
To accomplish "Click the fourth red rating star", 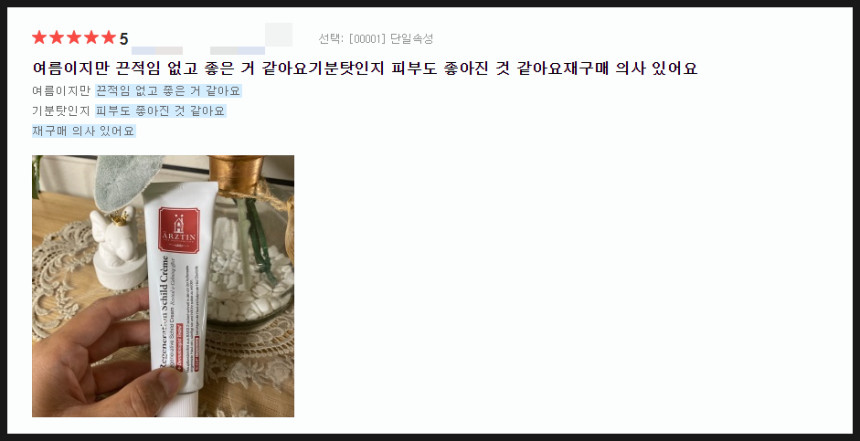I will click(92, 37).
